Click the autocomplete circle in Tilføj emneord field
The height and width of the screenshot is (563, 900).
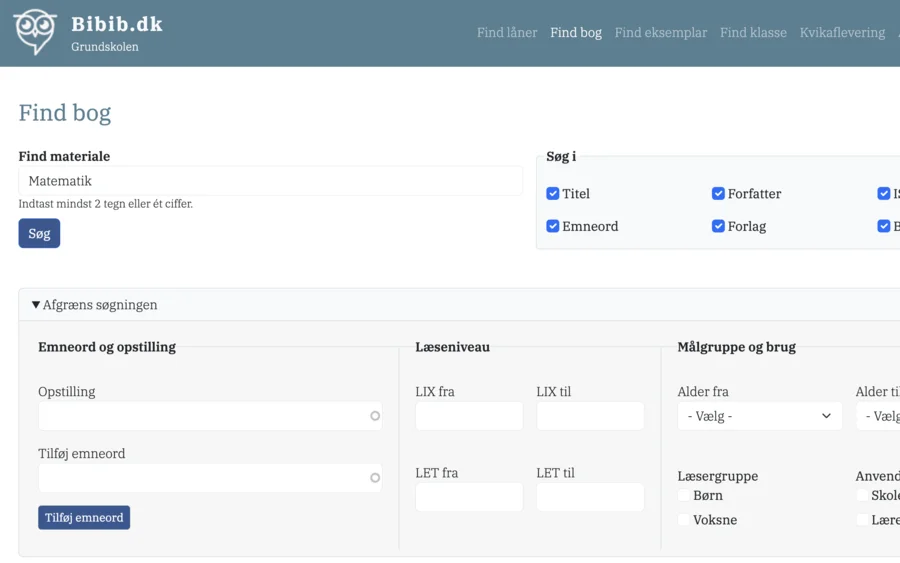375,477
